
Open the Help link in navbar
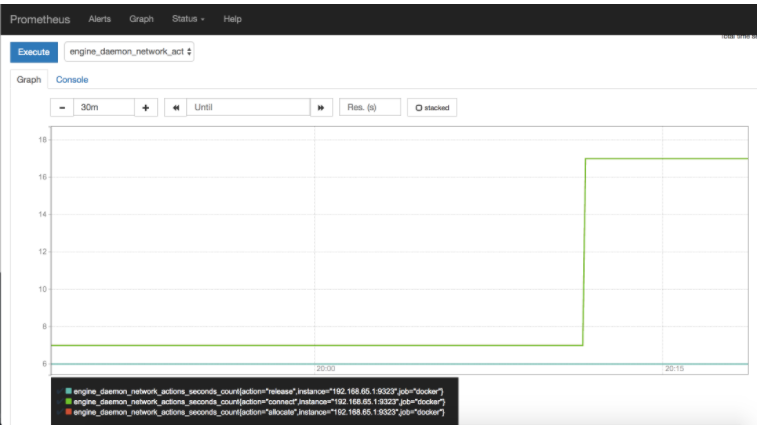click(x=232, y=19)
